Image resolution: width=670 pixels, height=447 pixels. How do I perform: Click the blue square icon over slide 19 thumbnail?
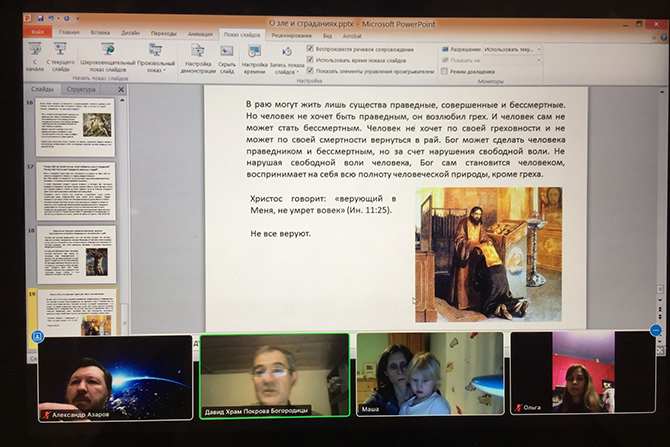coord(38,337)
